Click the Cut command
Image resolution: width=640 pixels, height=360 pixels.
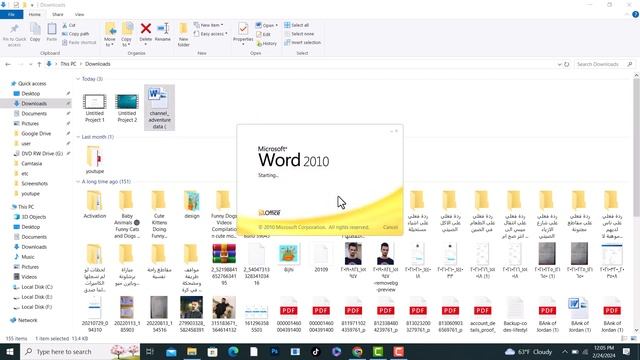[69, 25]
